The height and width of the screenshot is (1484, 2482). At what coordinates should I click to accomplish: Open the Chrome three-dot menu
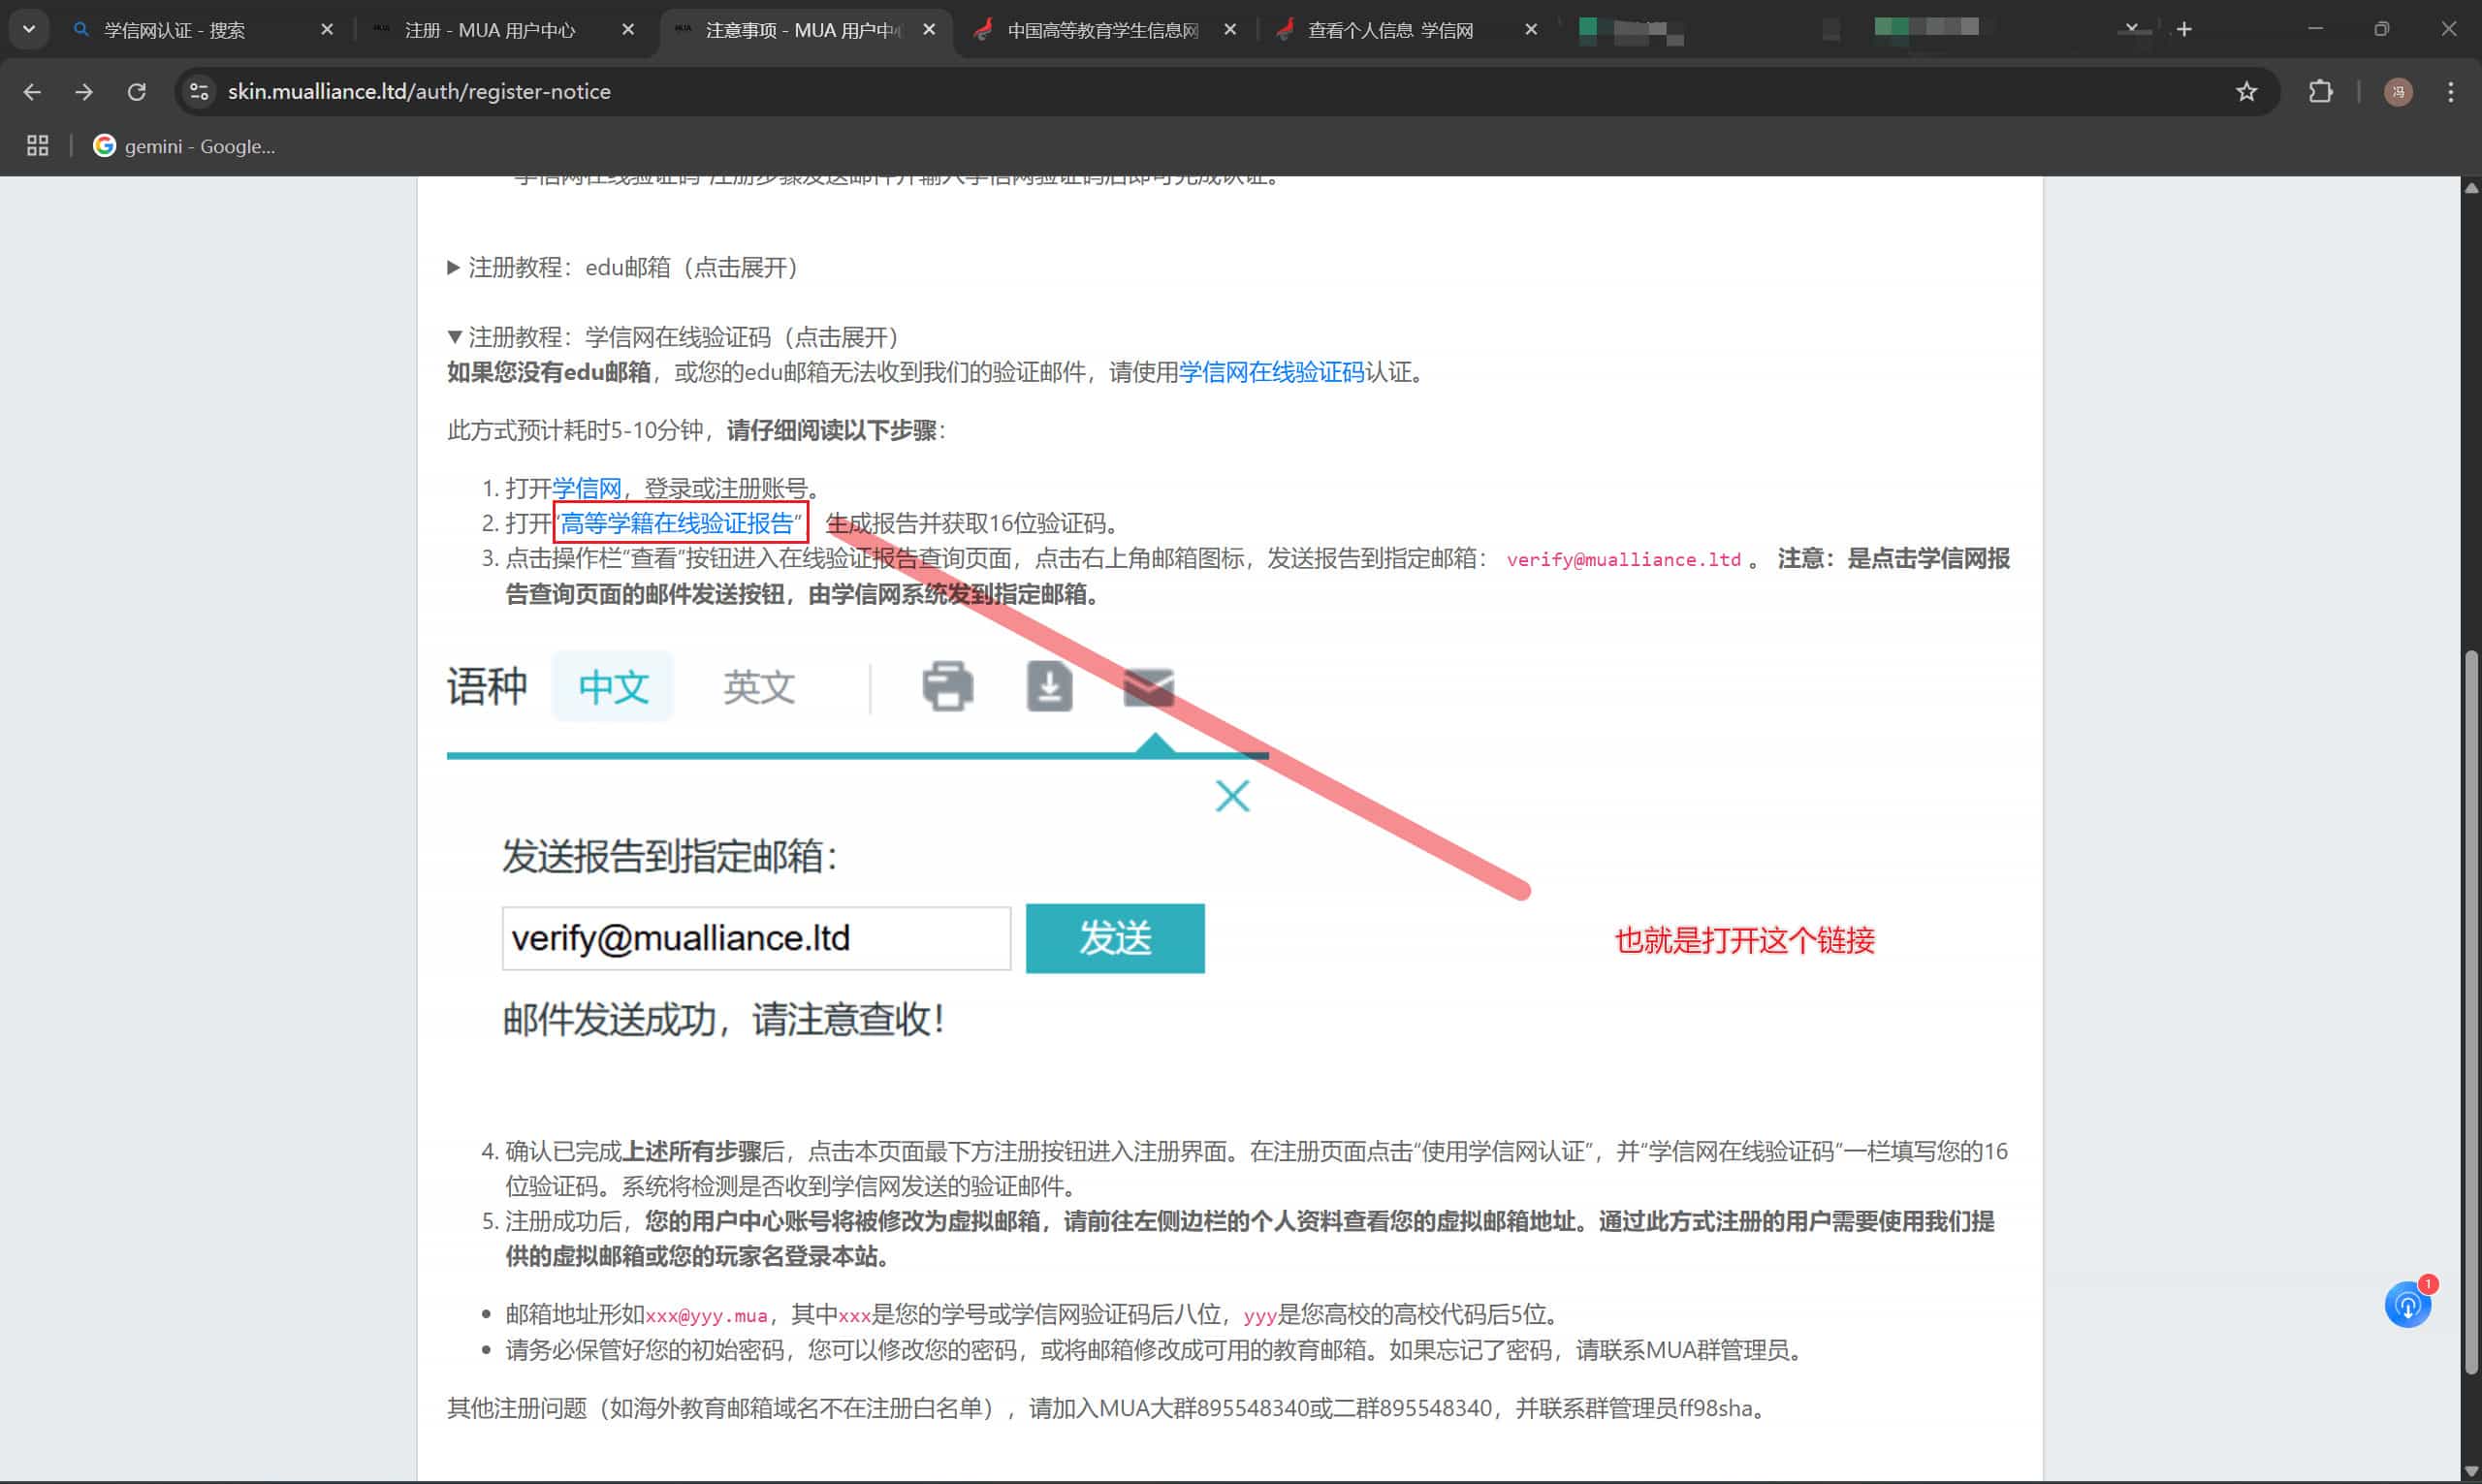[2450, 92]
